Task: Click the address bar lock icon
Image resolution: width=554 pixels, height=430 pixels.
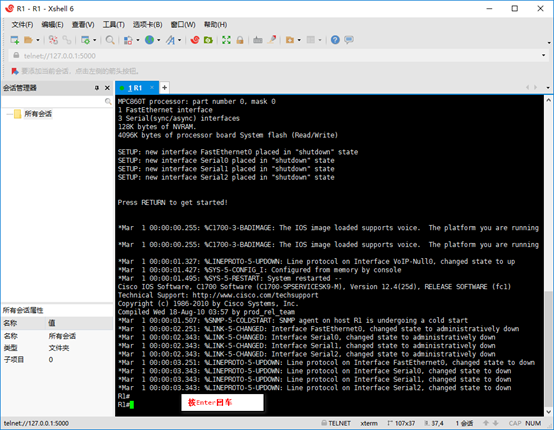Action: pyautogui.click(x=16, y=55)
